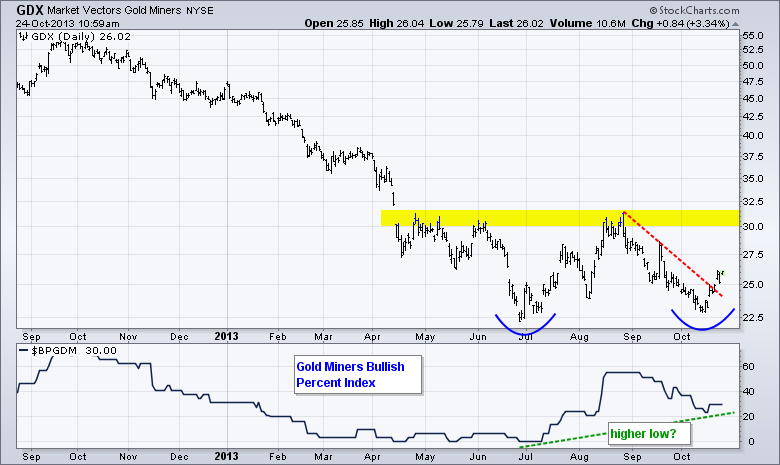Click the yellow resistance zone band

click(x=560, y=218)
